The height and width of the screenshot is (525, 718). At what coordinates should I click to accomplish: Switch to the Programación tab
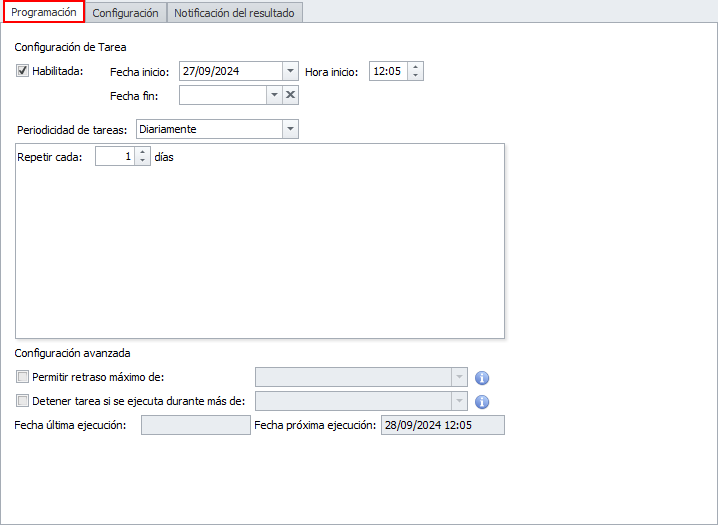pos(44,12)
